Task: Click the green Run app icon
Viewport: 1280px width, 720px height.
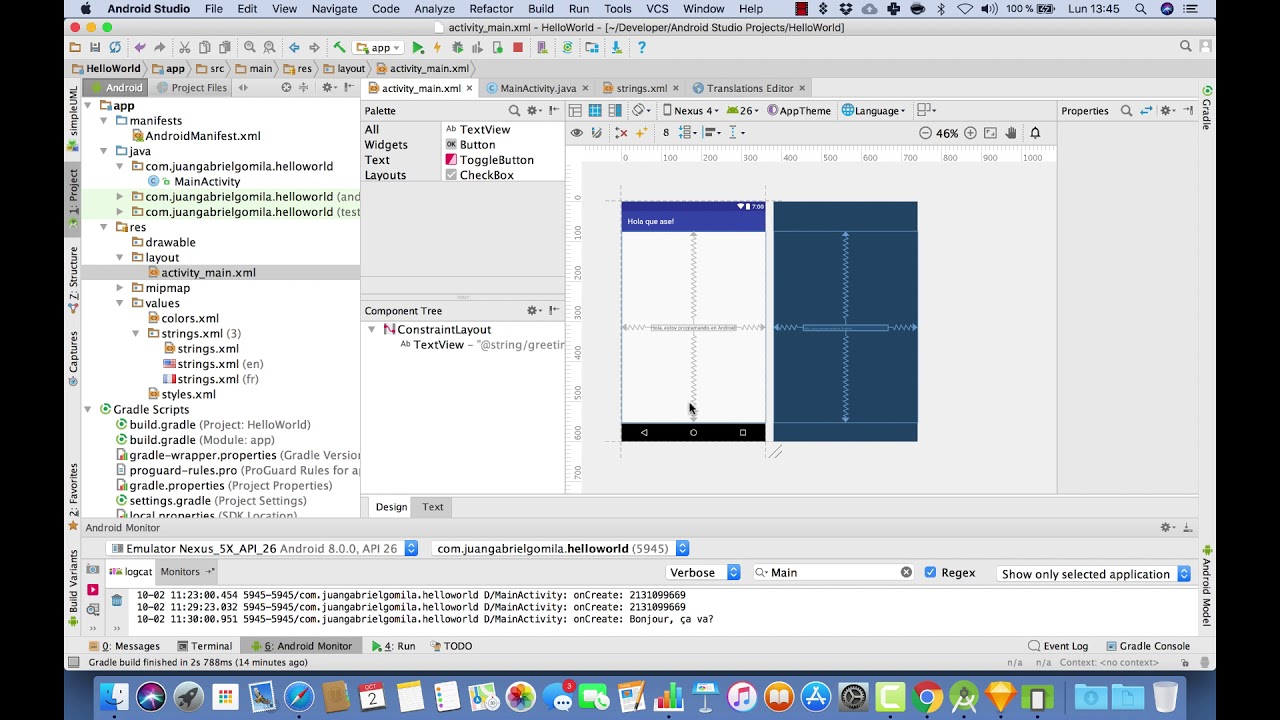Action: [418, 47]
